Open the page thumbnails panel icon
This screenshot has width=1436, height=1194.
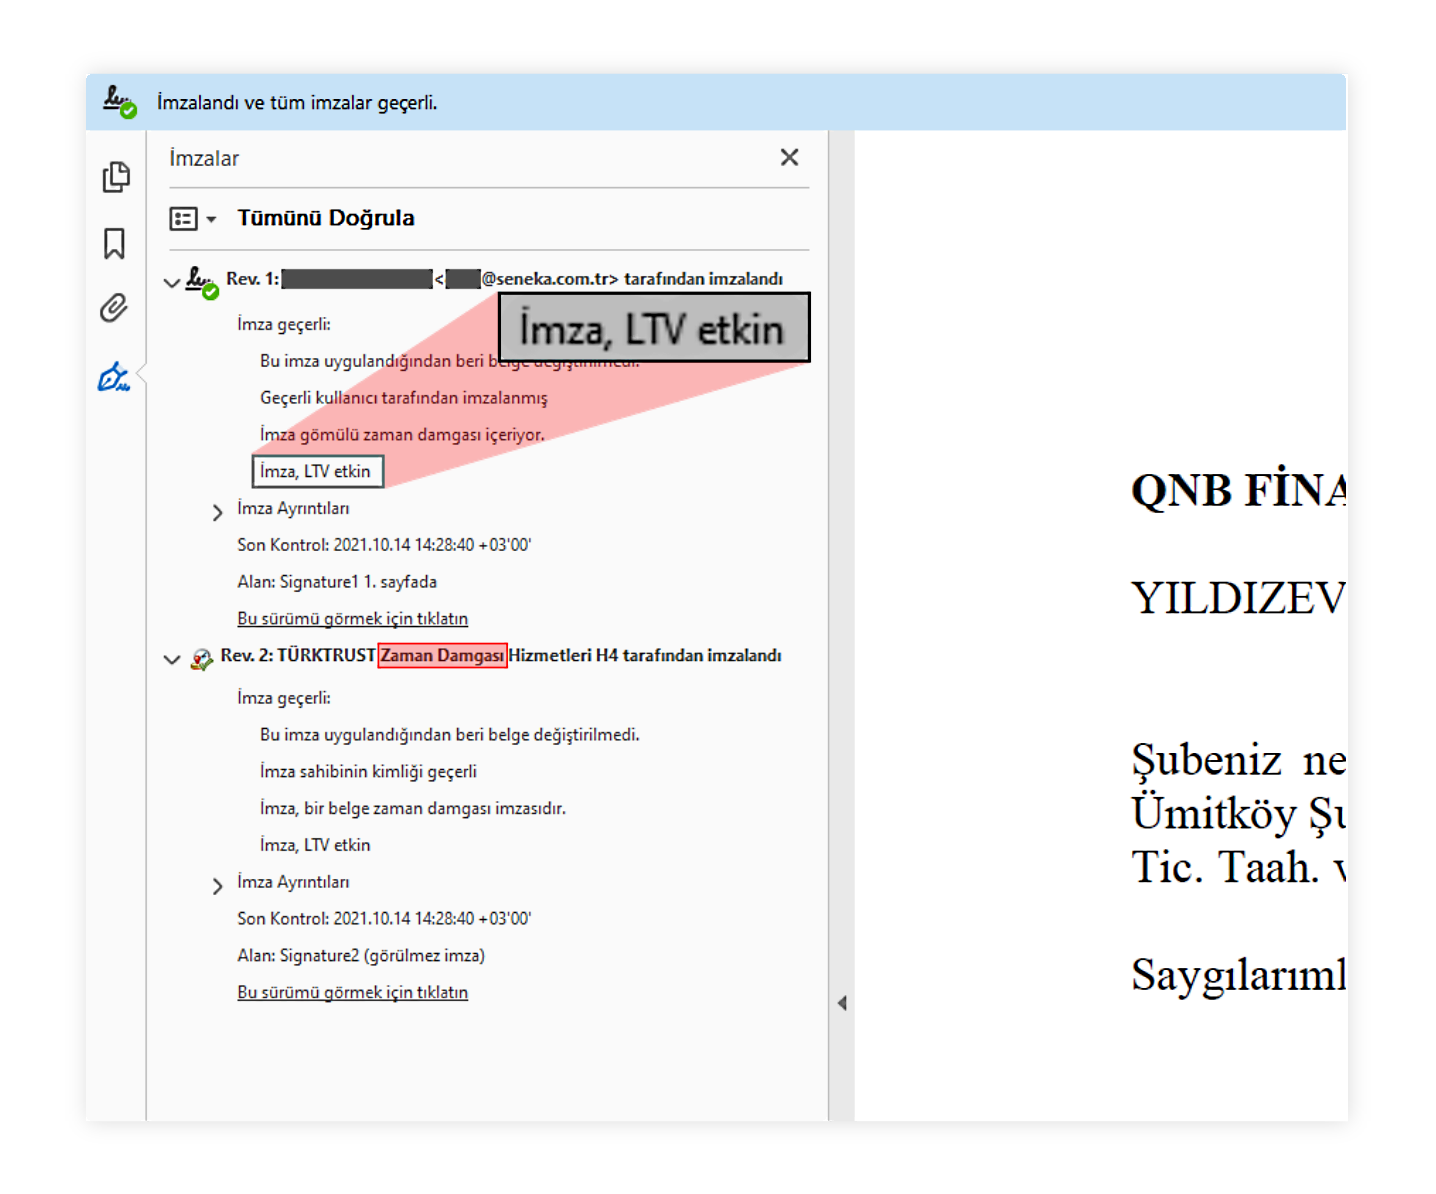116,177
